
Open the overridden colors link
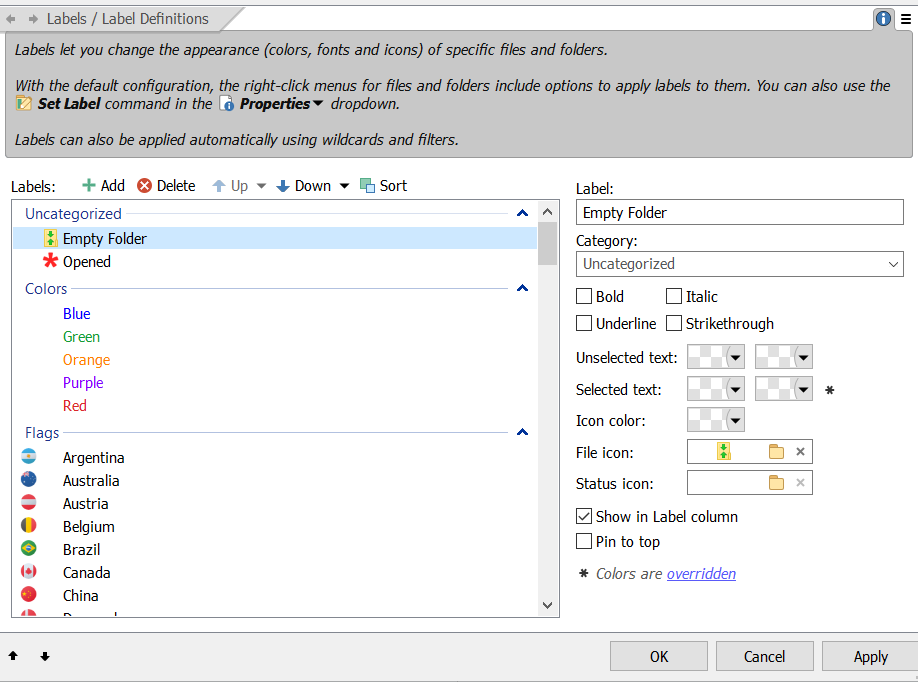(701, 574)
